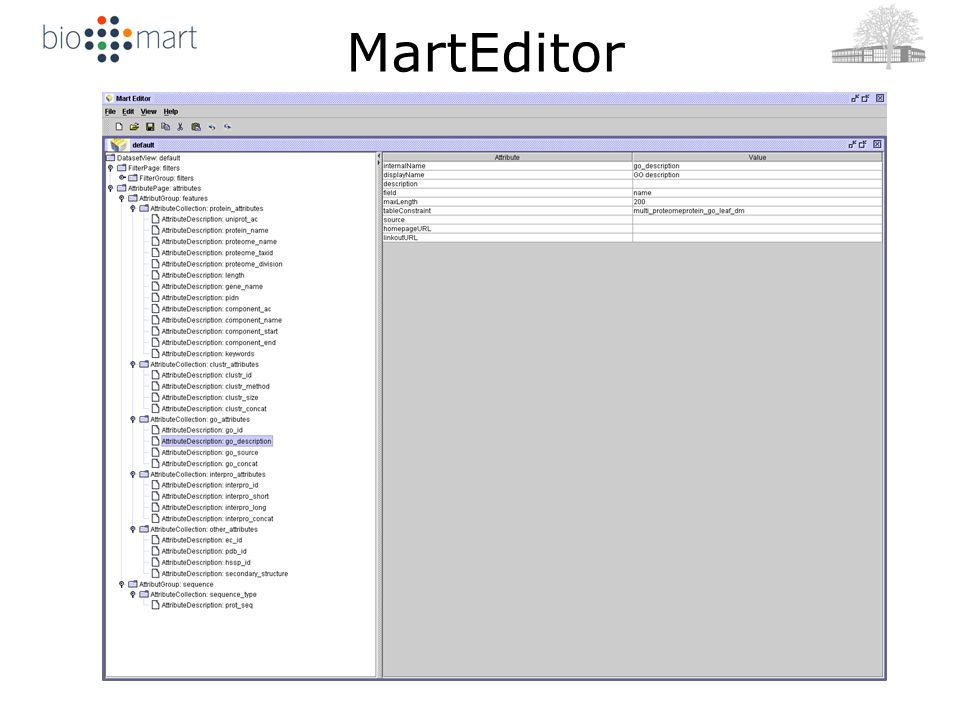Click the document icon beside go_id
Screen dimensions: 960x720
pyautogui.click(x=156, y=430)
